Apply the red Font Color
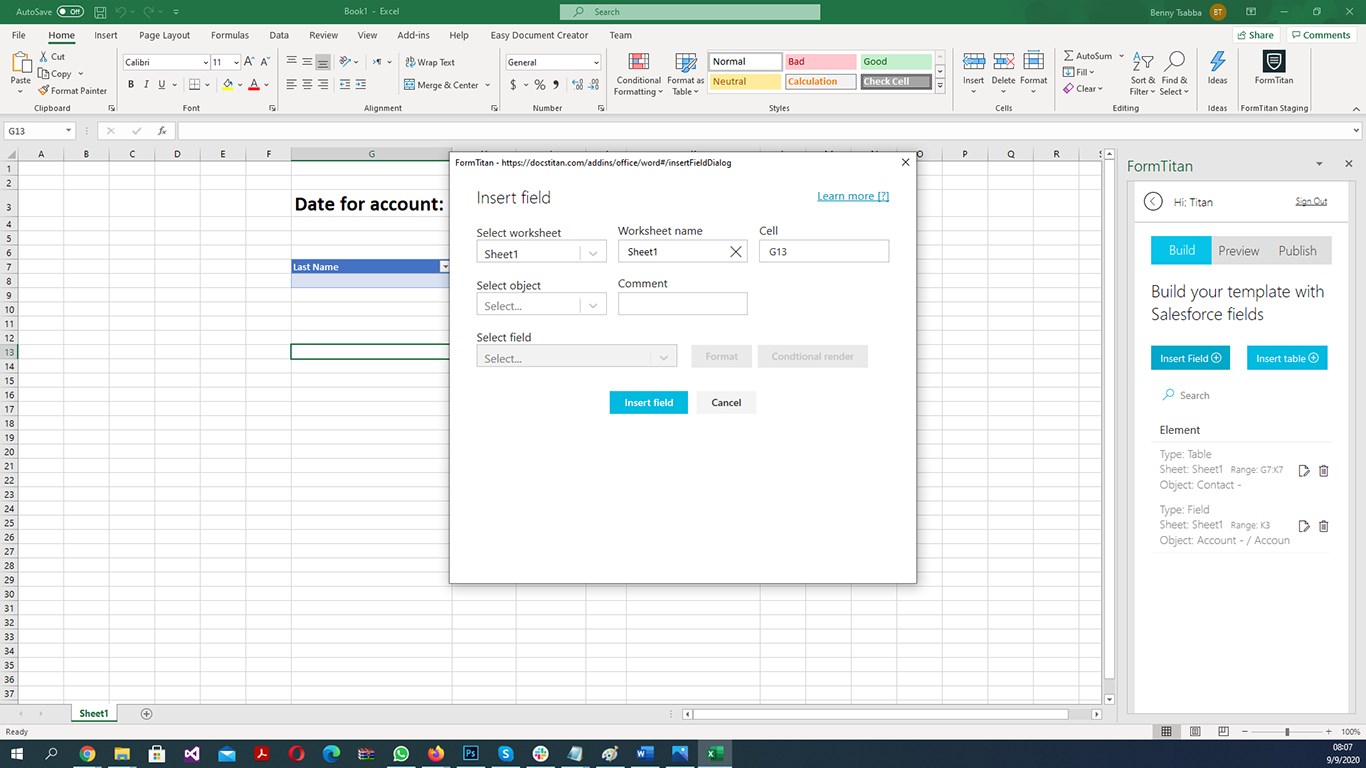 tap(254, 85)
